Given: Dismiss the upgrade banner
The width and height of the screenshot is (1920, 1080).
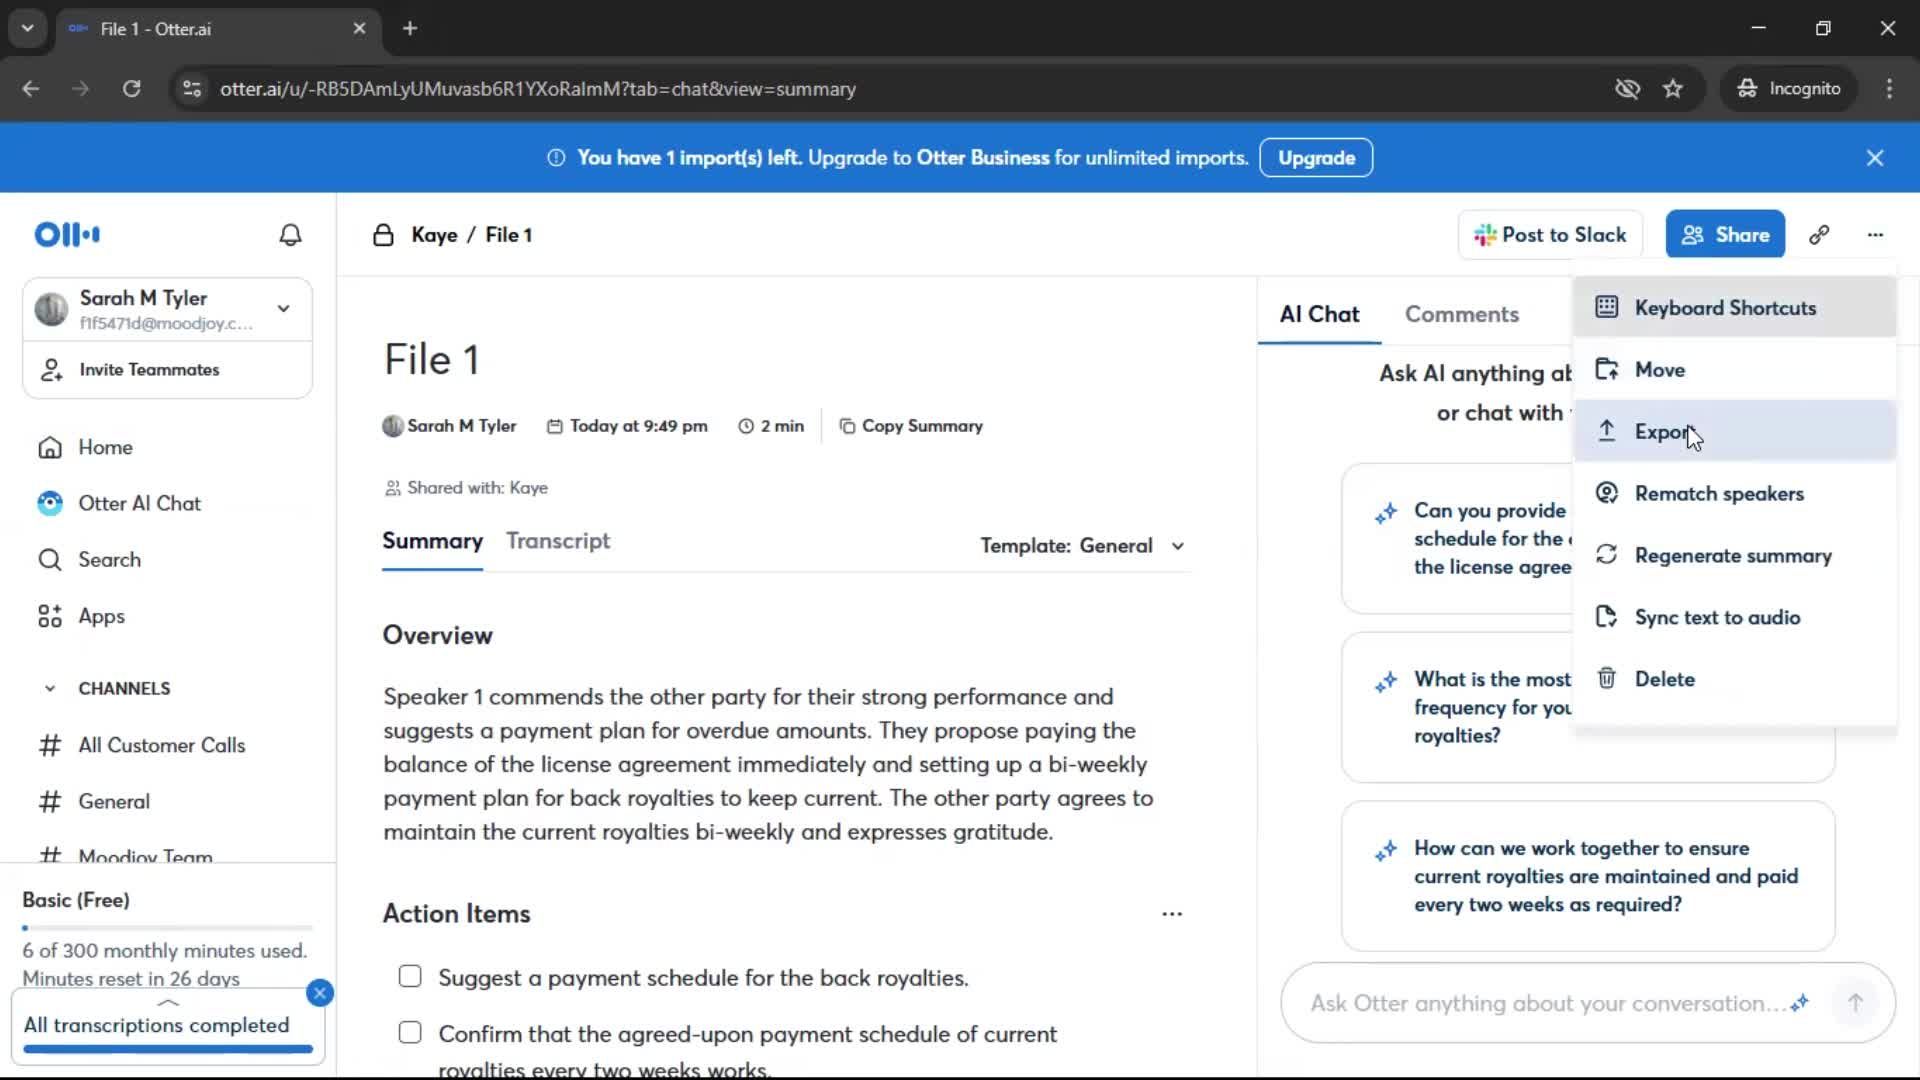Looking at the screenshot, I should (1875, 158).
